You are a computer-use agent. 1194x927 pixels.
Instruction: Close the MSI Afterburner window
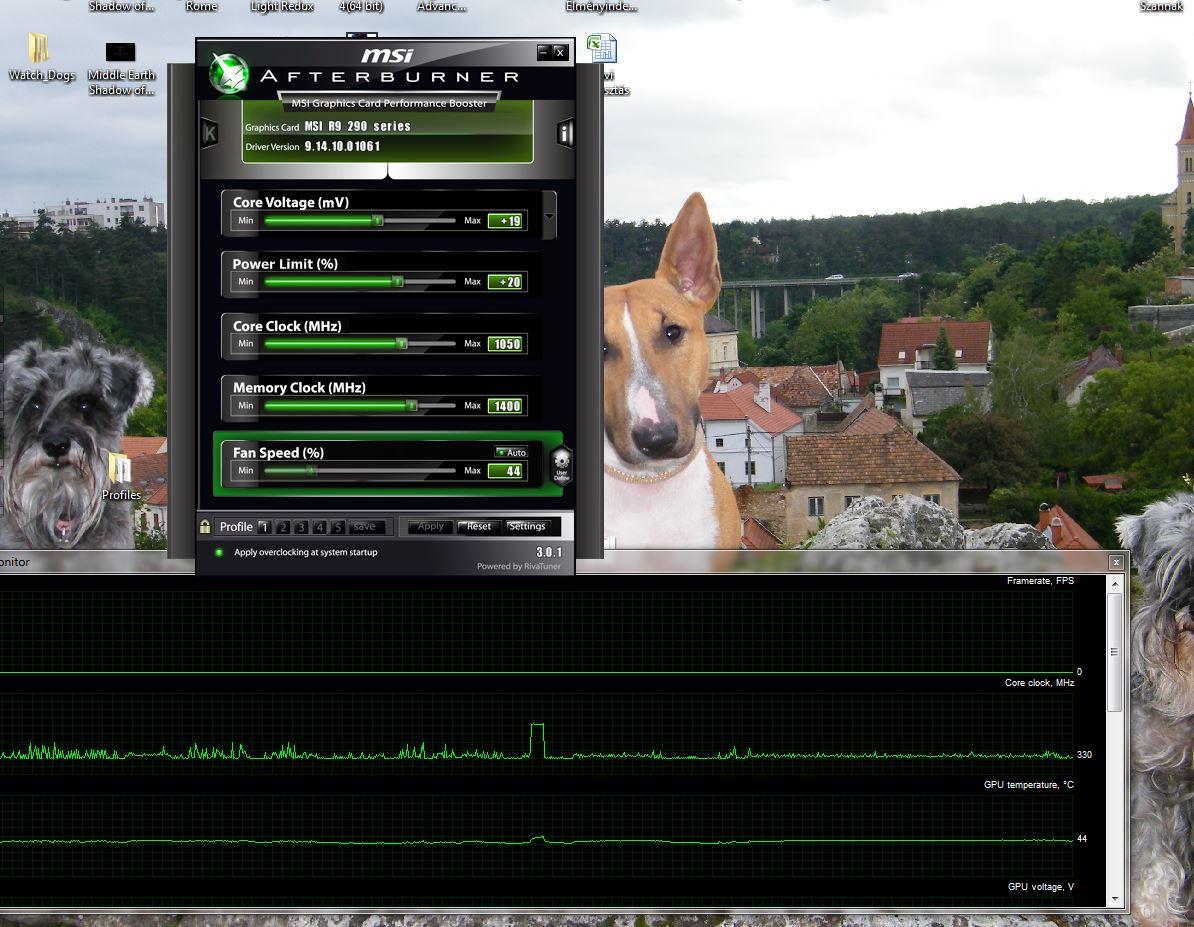tap(560, 52)
